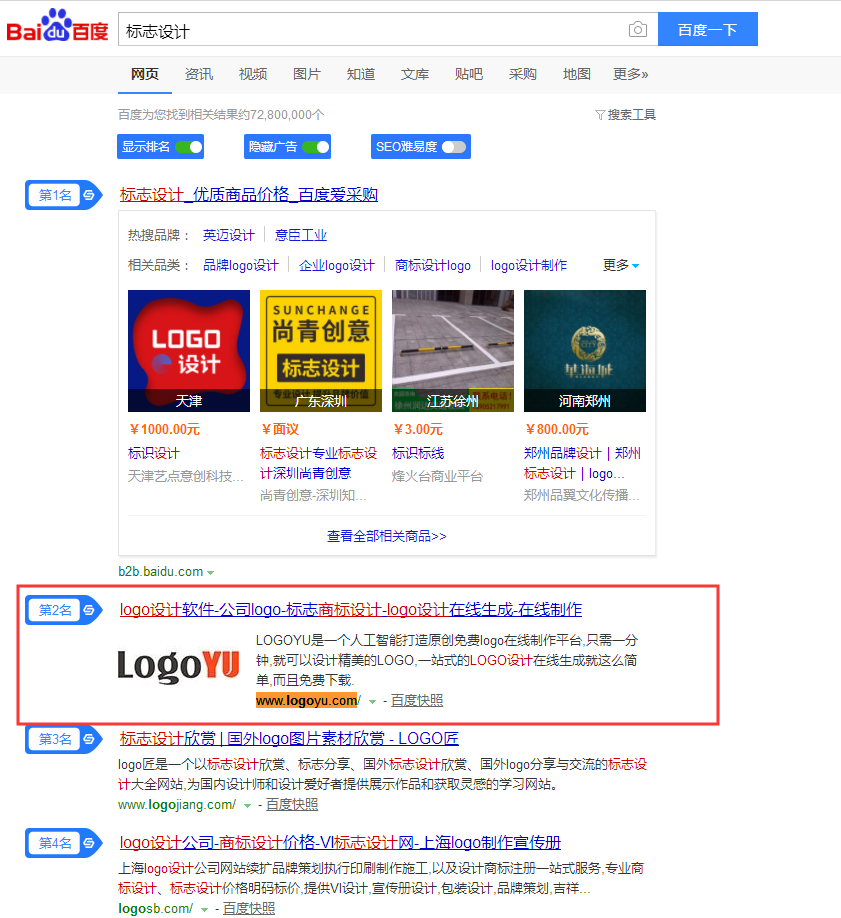Click www.logoyu.com URL

point(308,701)
